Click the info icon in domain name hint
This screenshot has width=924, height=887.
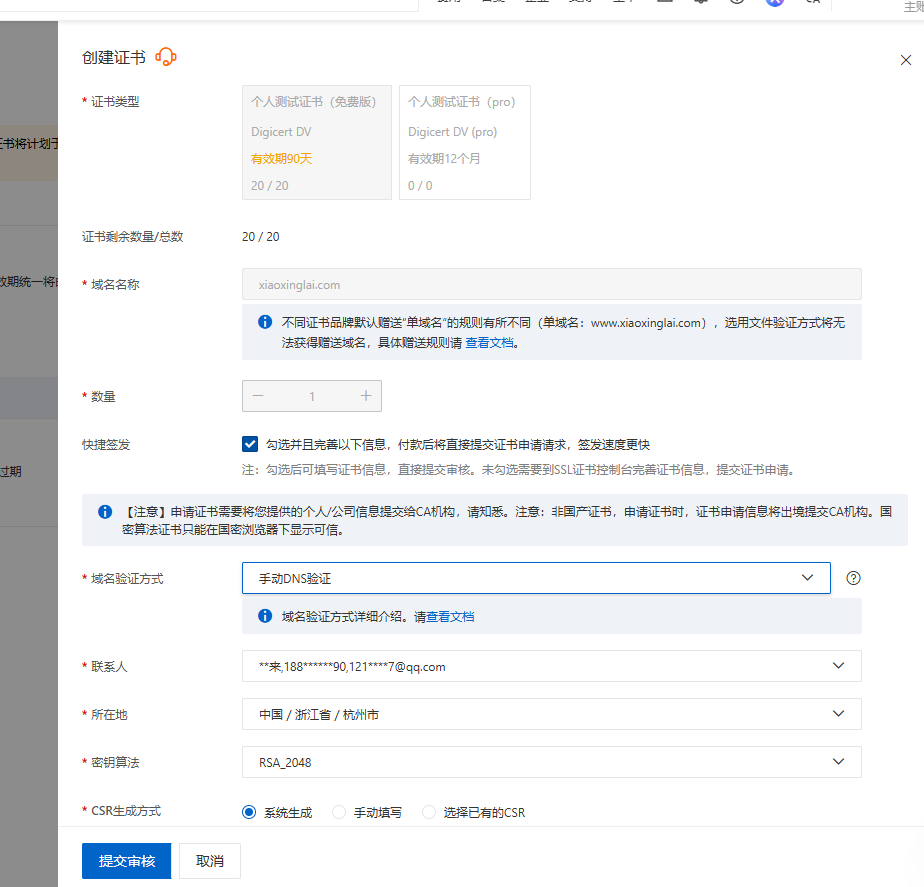point(265,323)
